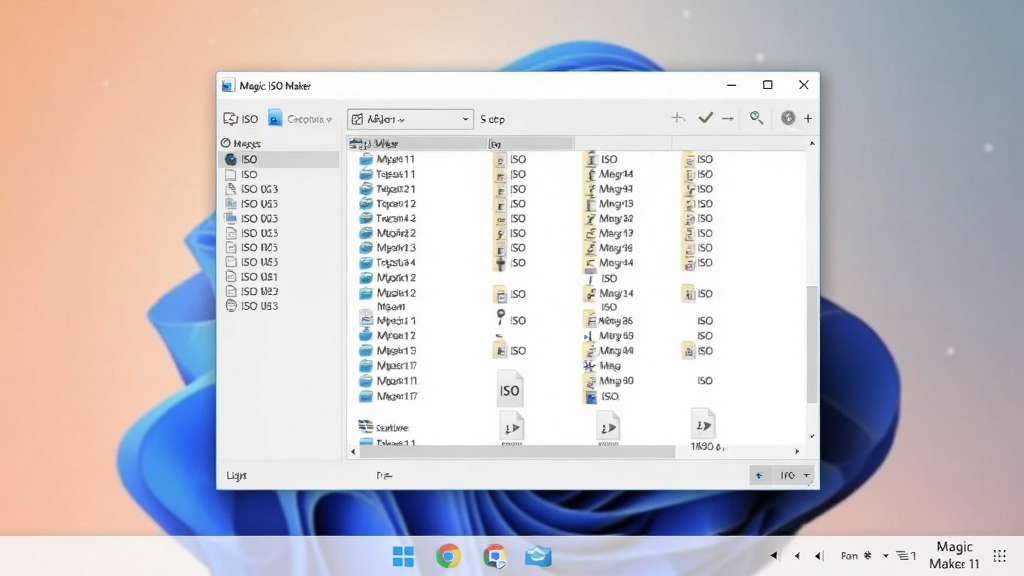Click the gray plus icon beside checkmark

(678, 118)
